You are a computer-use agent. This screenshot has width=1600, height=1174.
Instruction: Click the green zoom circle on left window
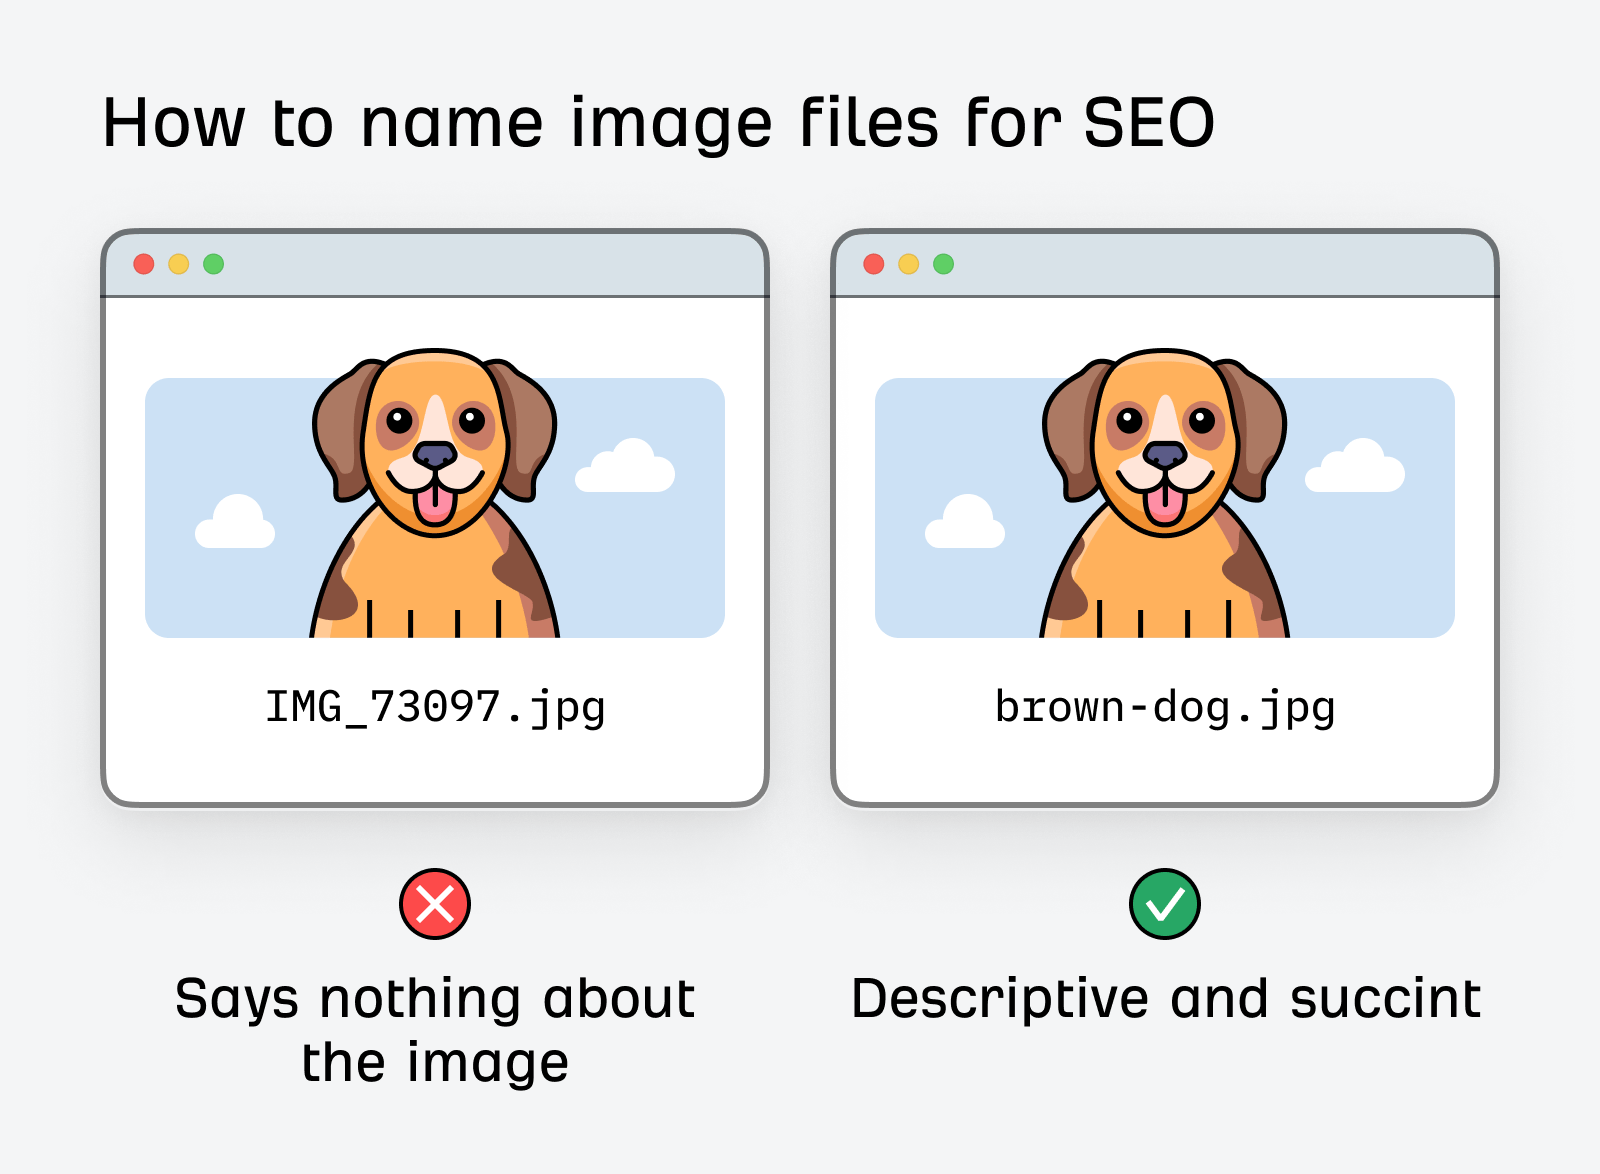pos(214,263)
